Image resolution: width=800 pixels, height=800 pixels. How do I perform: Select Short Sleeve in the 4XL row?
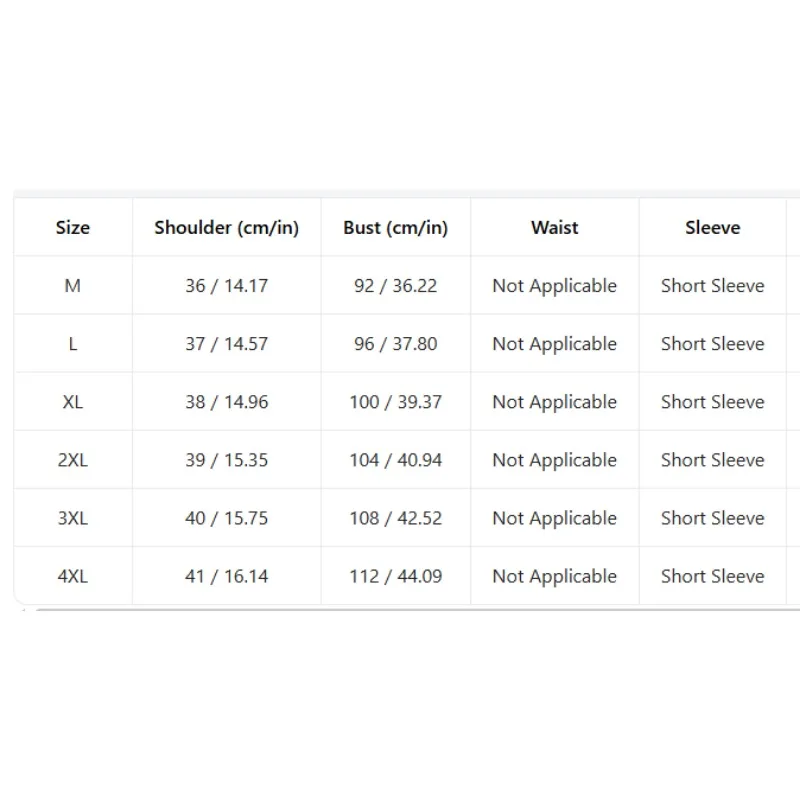coord(712,577)
